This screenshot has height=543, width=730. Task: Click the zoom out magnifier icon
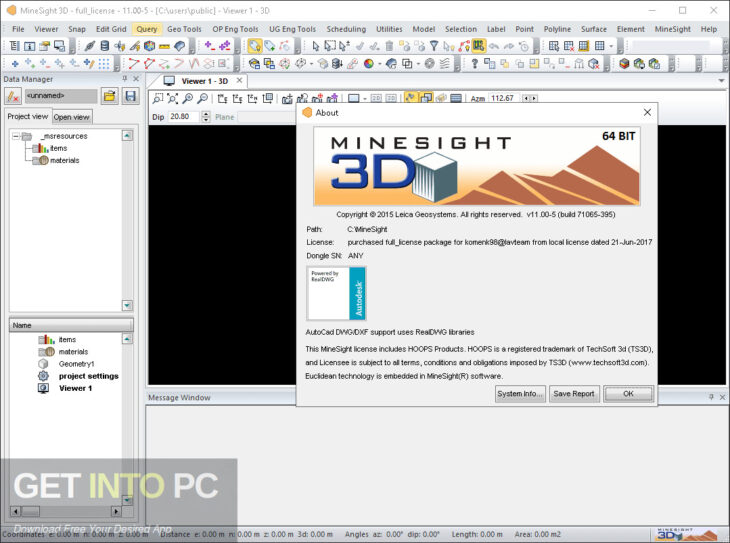pos(203,98)
